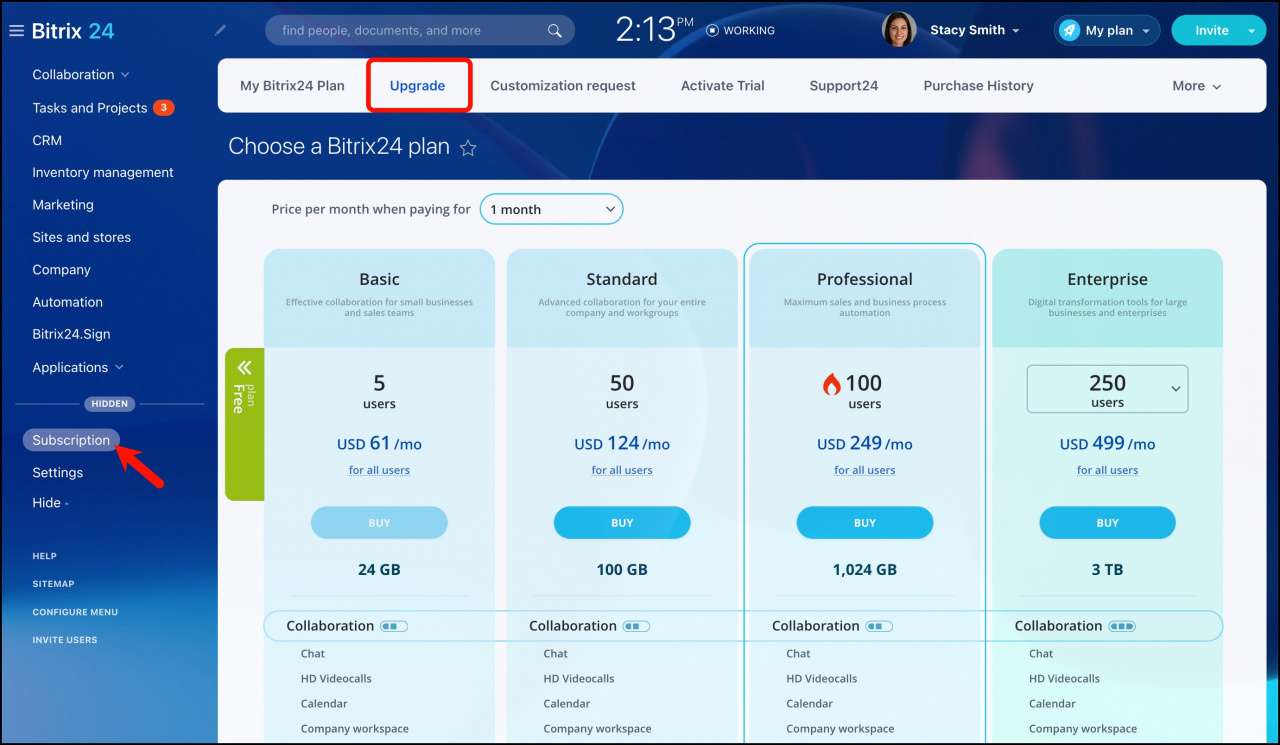Toggle Collaboration indicator on Basic plan

coord(394,626)
